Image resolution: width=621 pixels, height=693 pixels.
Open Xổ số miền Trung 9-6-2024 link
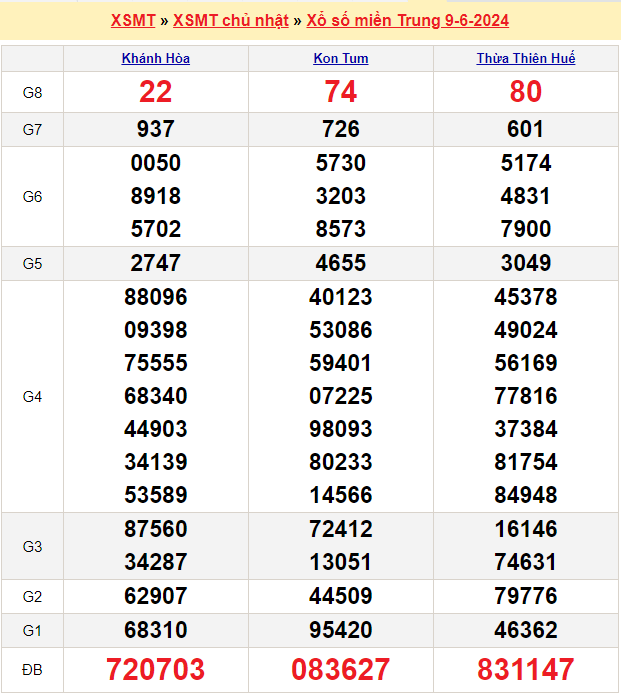click(408, 20)
